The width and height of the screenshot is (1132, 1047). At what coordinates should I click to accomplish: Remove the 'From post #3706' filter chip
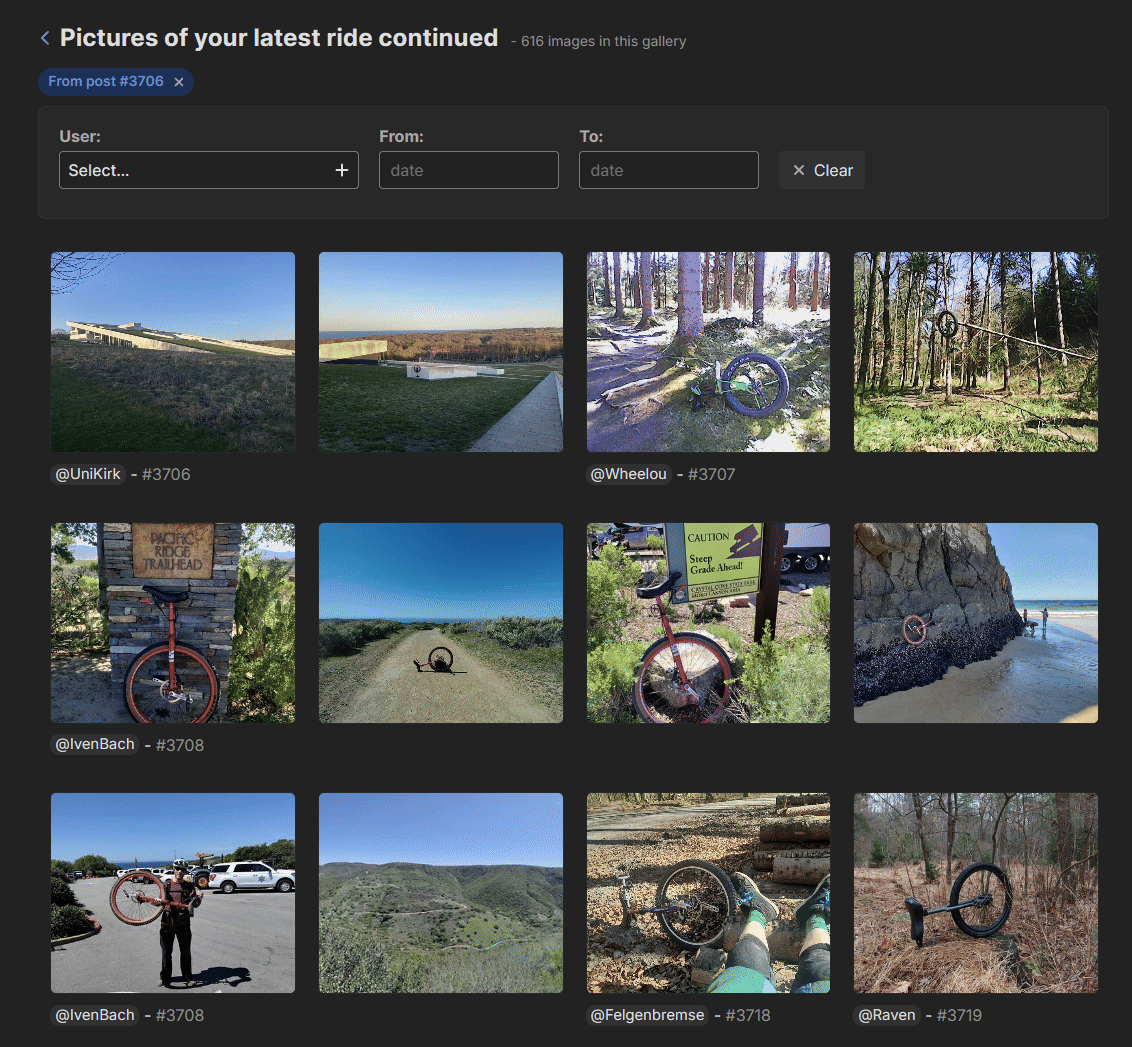point(179,82)
